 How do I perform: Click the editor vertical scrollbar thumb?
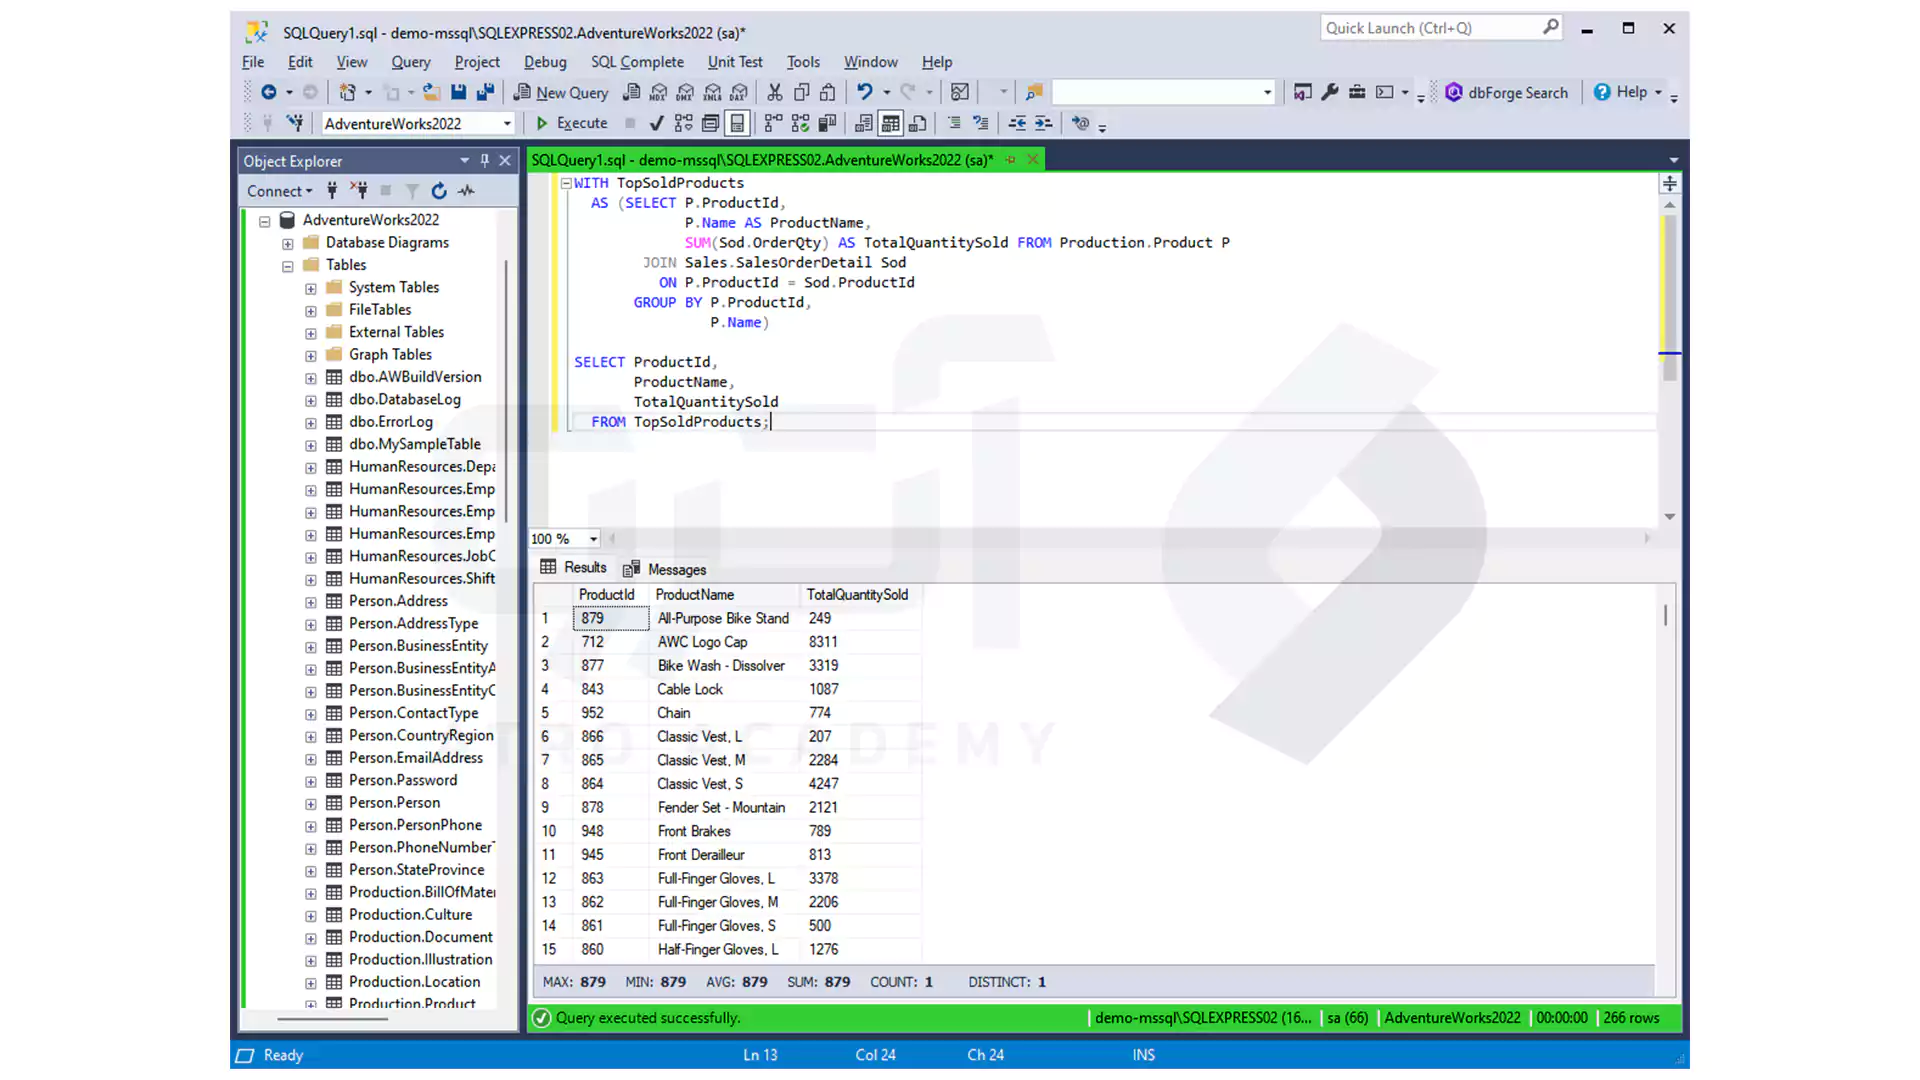click(1669, 296)
